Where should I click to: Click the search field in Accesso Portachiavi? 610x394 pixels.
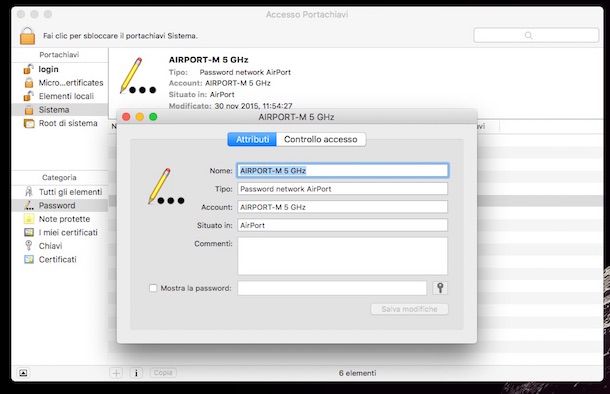(536, 35)
